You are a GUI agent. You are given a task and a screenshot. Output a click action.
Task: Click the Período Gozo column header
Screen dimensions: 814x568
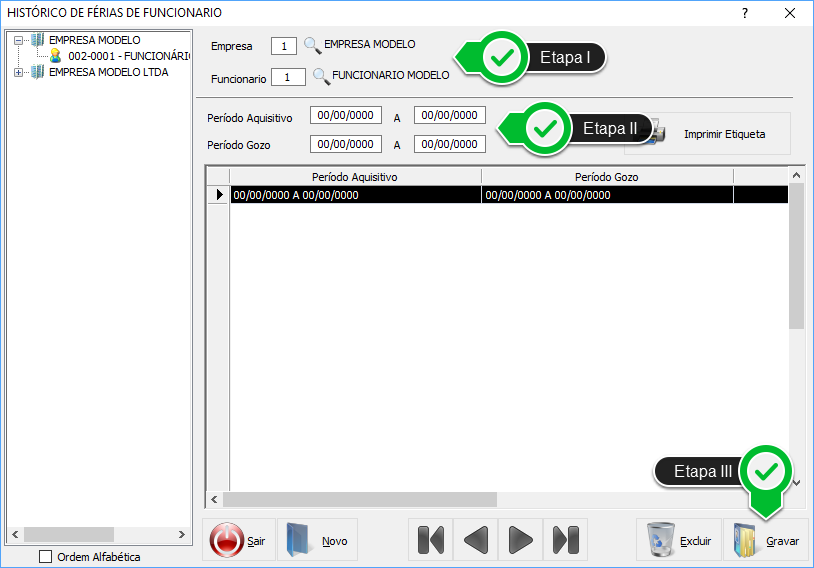[x=606, y=177]
